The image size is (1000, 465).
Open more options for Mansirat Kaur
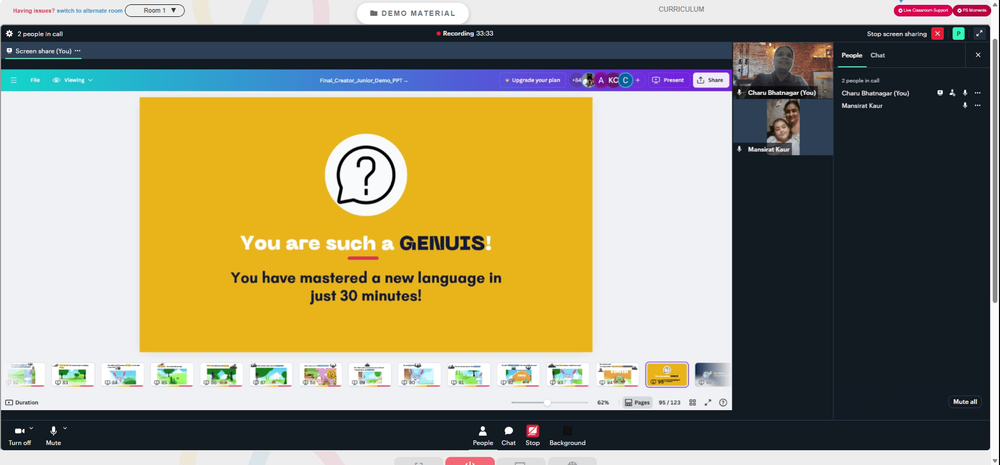pos(977,106)
